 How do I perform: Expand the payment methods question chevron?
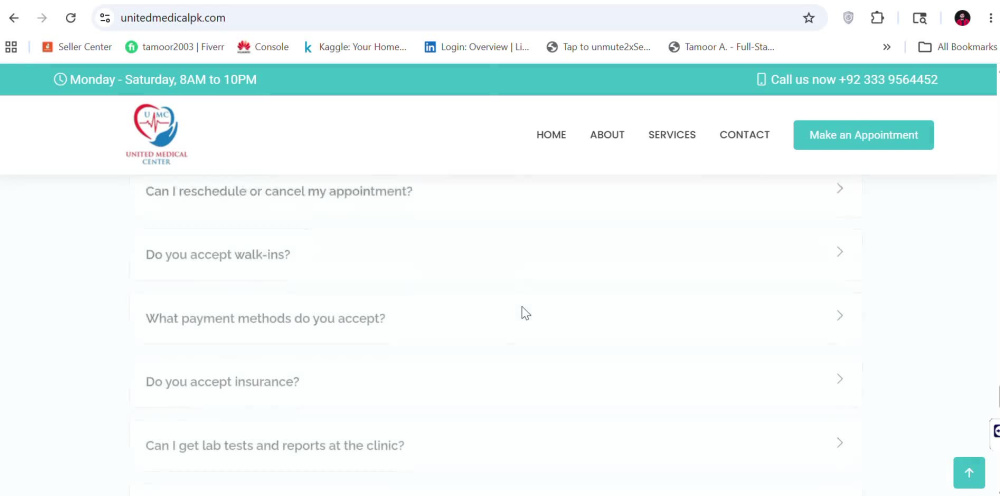840,316
